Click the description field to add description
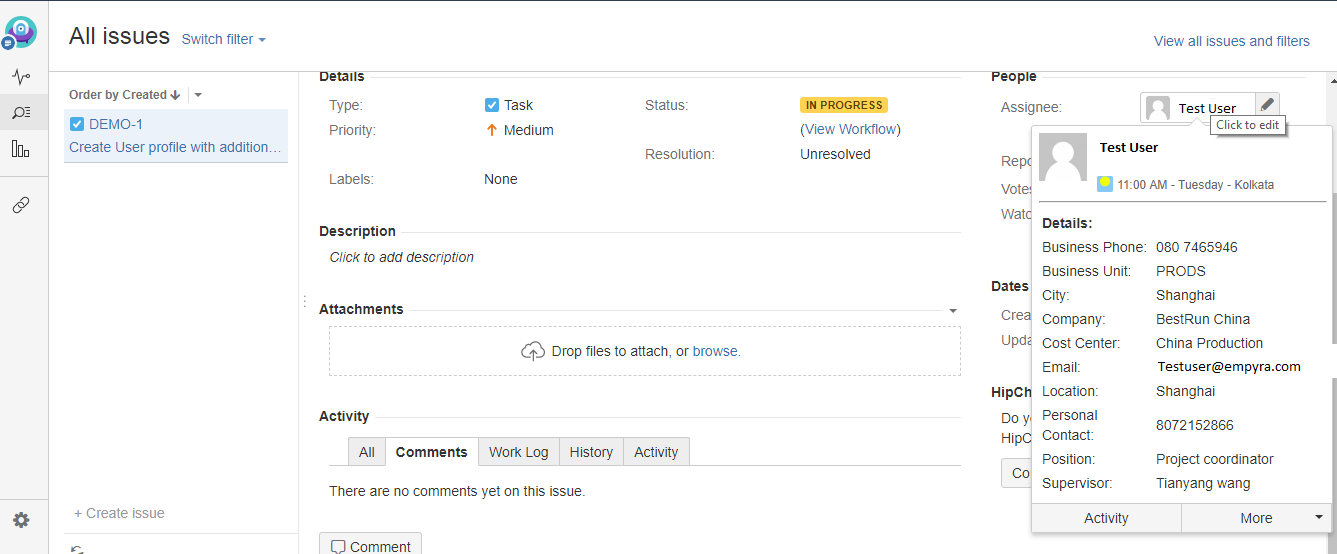Image resolution: width=1337 pixels, height=554 pixels. (402, 257)
